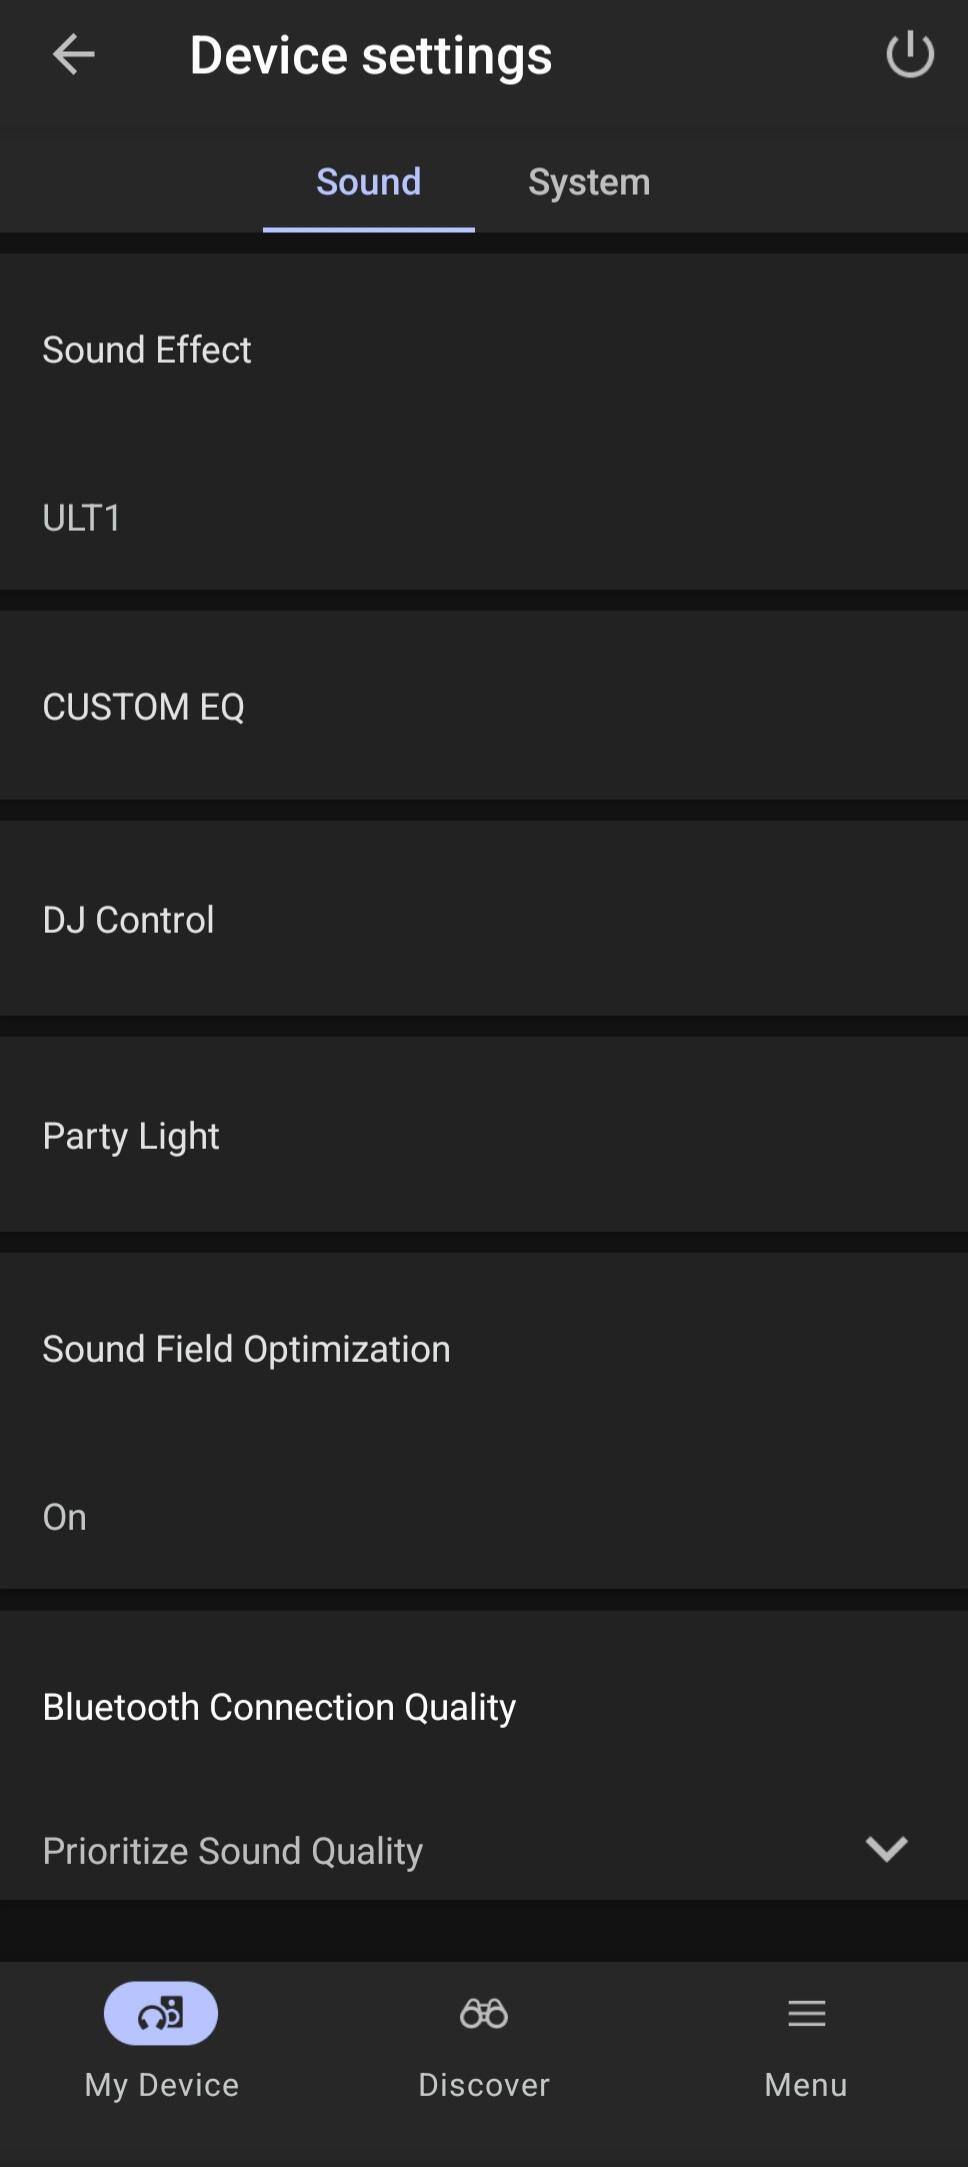Open the hamburger Menu icon
Screen dimensions: 968x2167
coord(806,2013)
